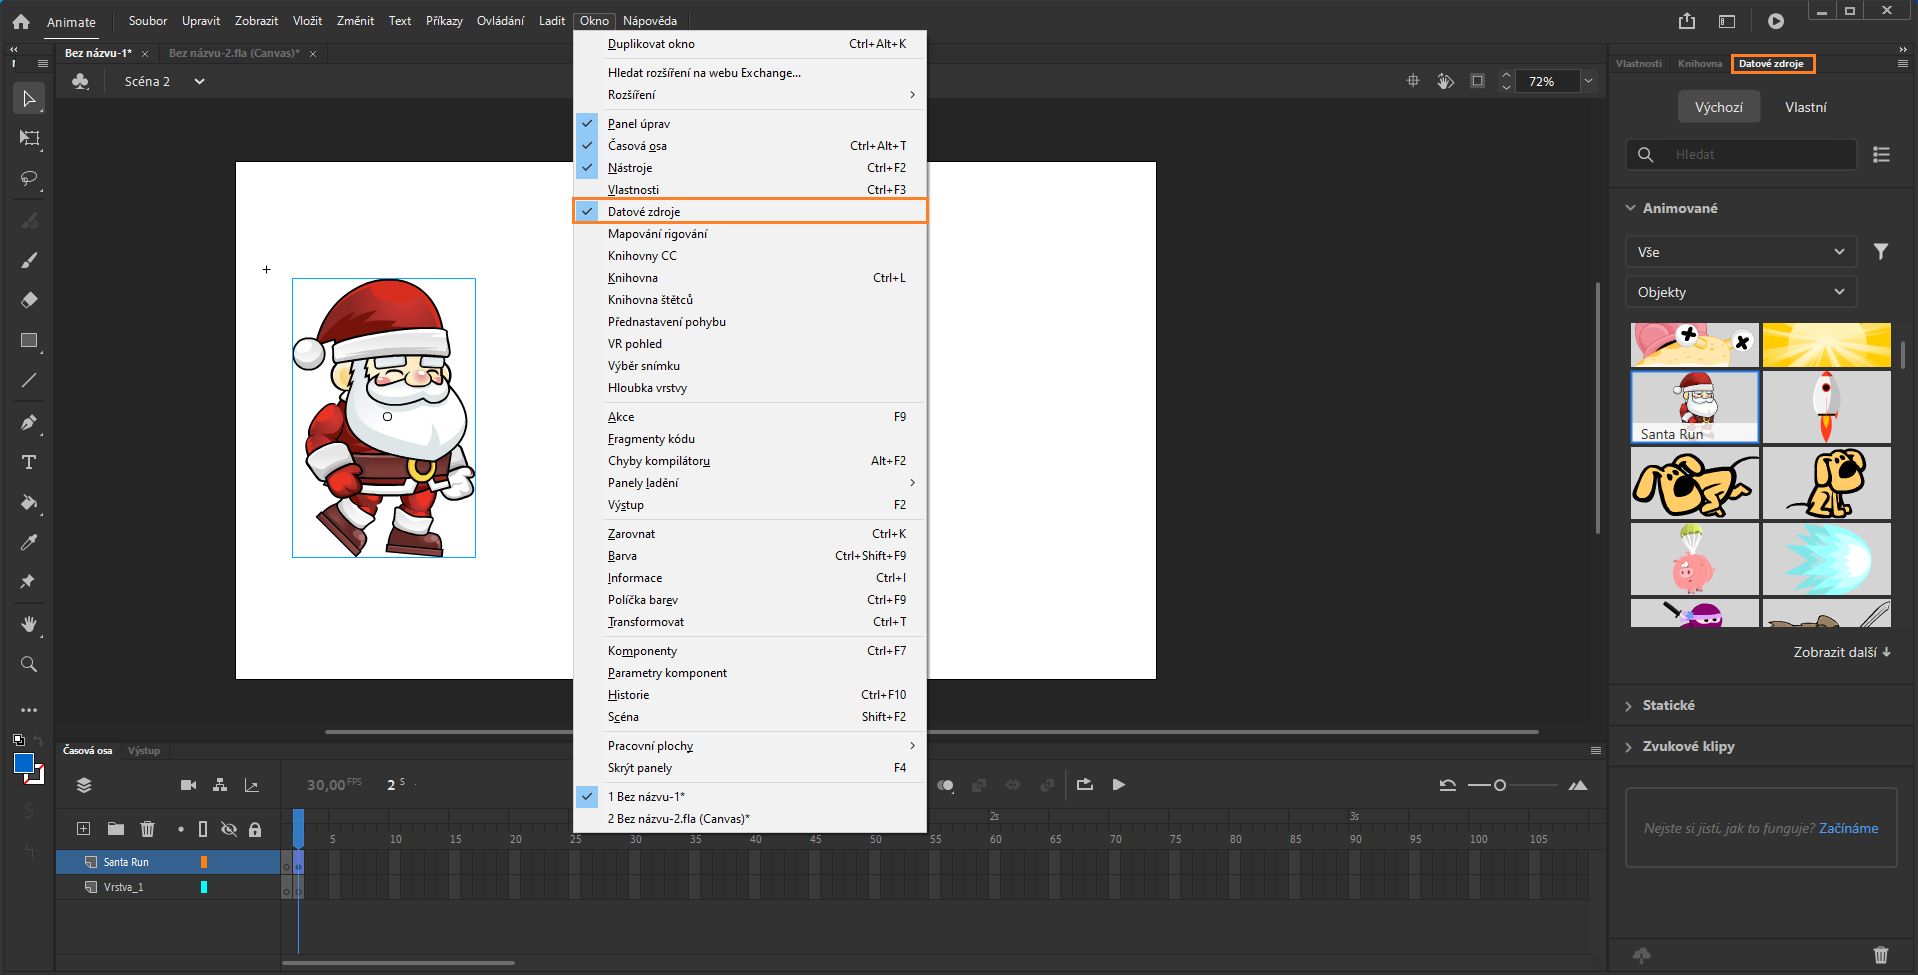Image resolution: width=1918 pixels, height=975 pixels.
Task: Select the Free Transform tool
Action: 29,138
